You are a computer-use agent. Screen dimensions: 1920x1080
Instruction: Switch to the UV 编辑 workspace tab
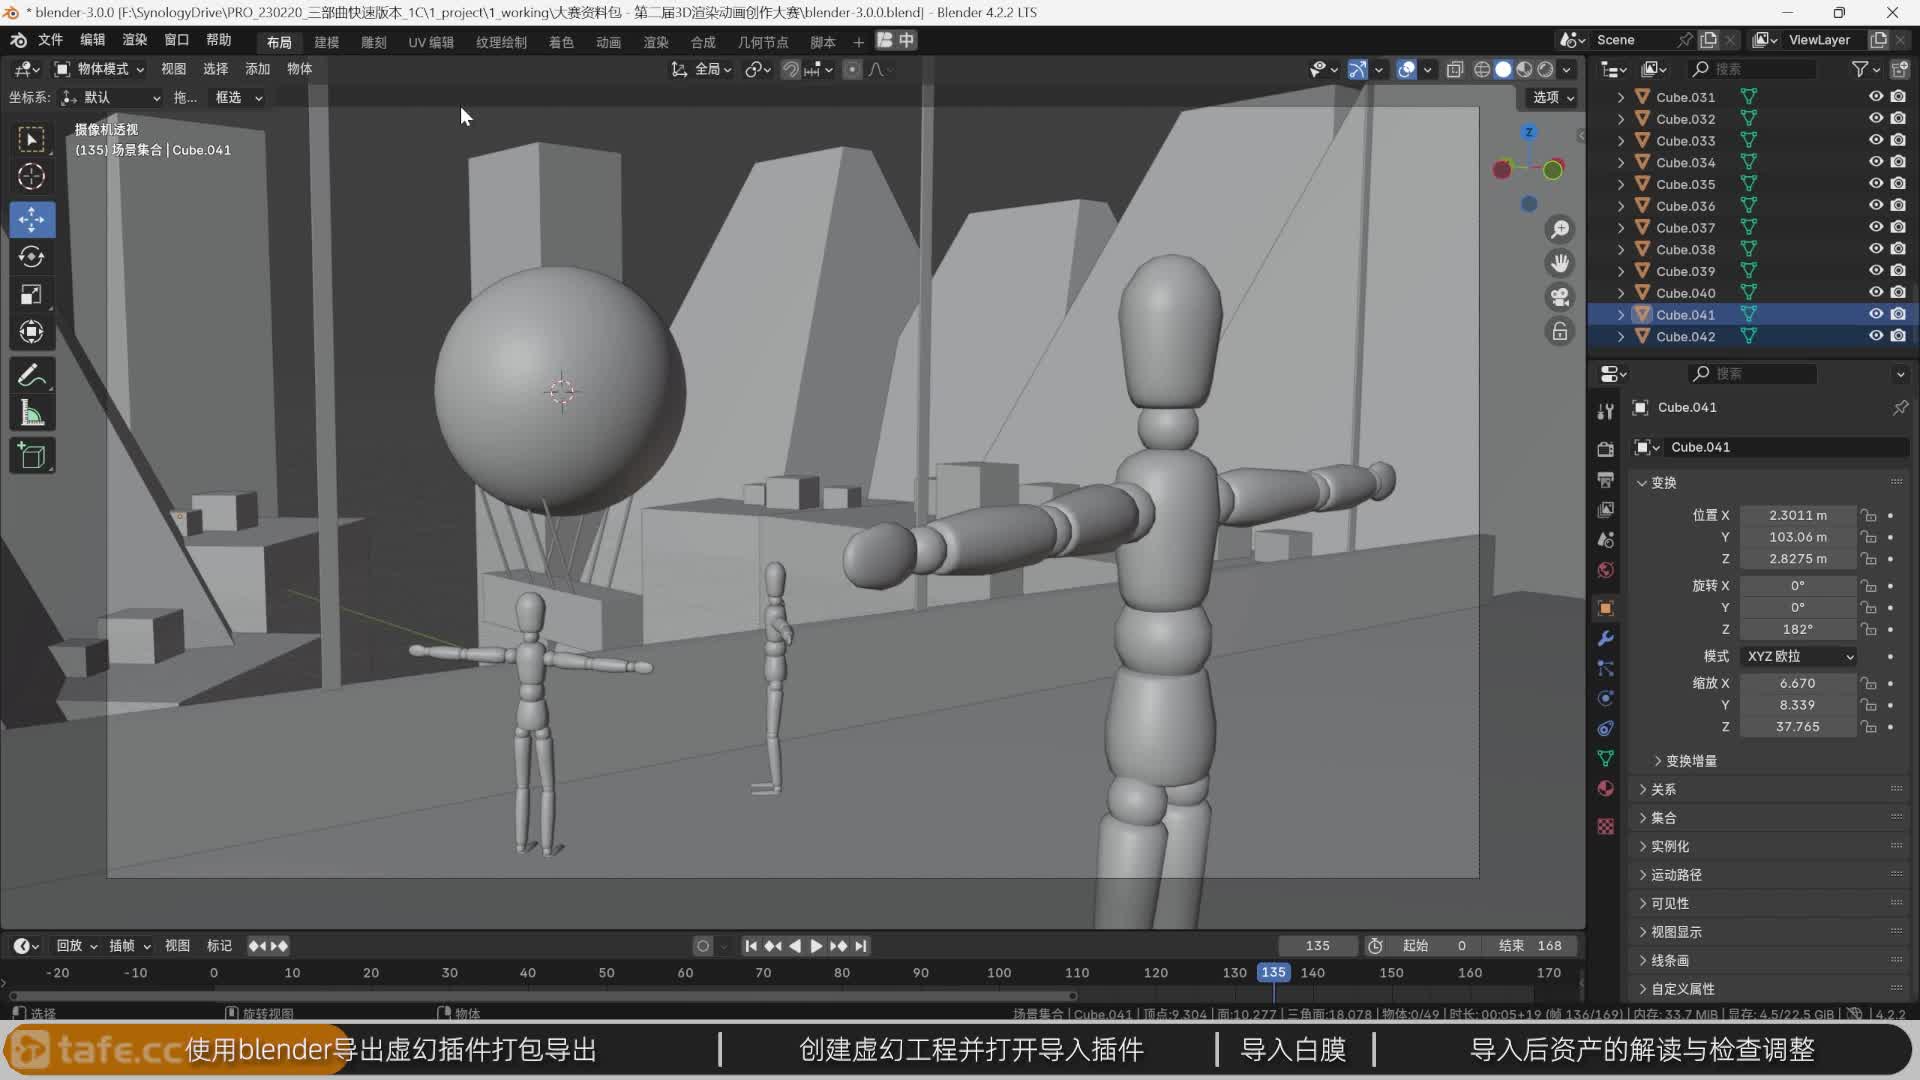[x=431, y=42]
